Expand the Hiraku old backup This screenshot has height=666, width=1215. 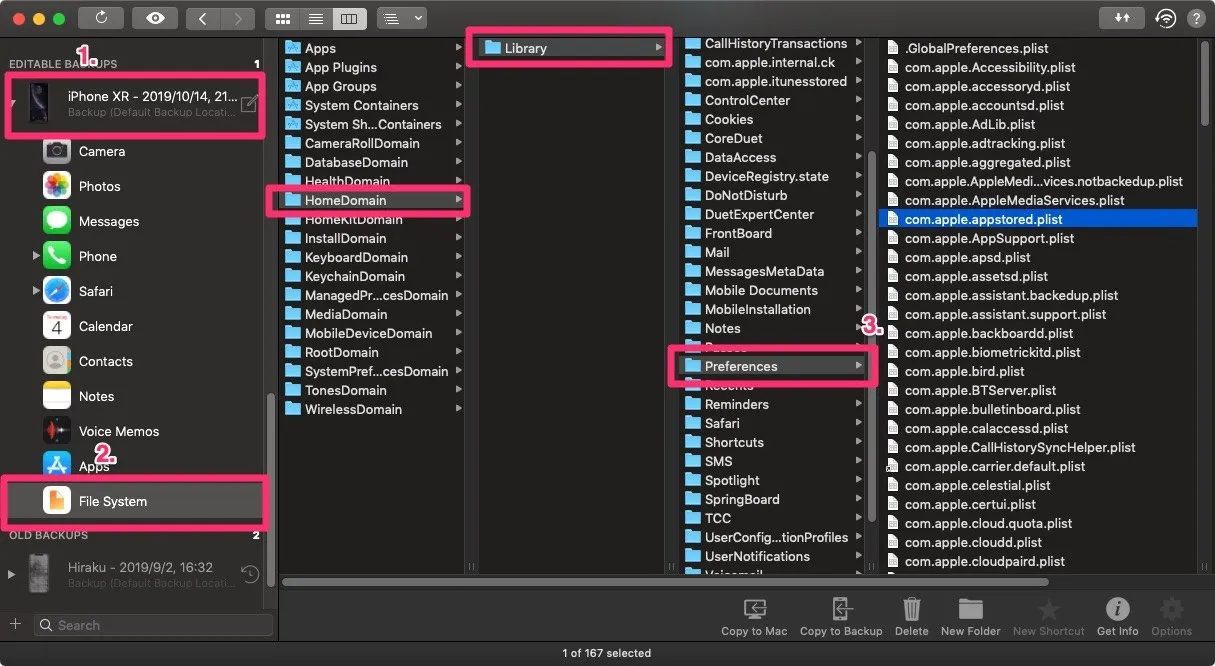coord(11,574)
